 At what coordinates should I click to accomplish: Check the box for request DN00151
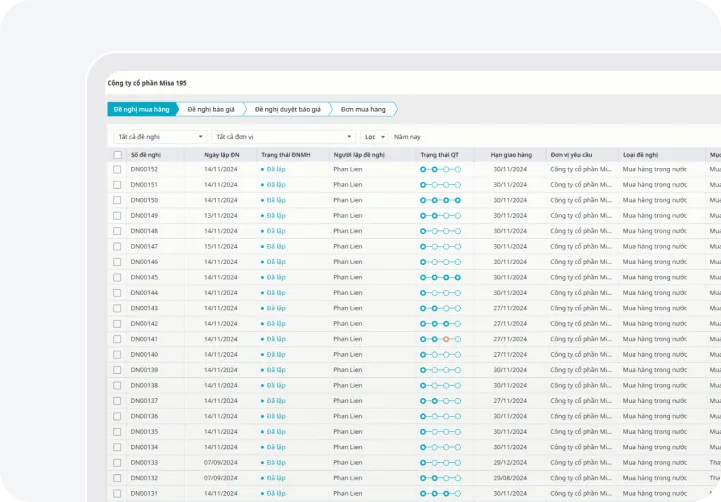(117, 185)
